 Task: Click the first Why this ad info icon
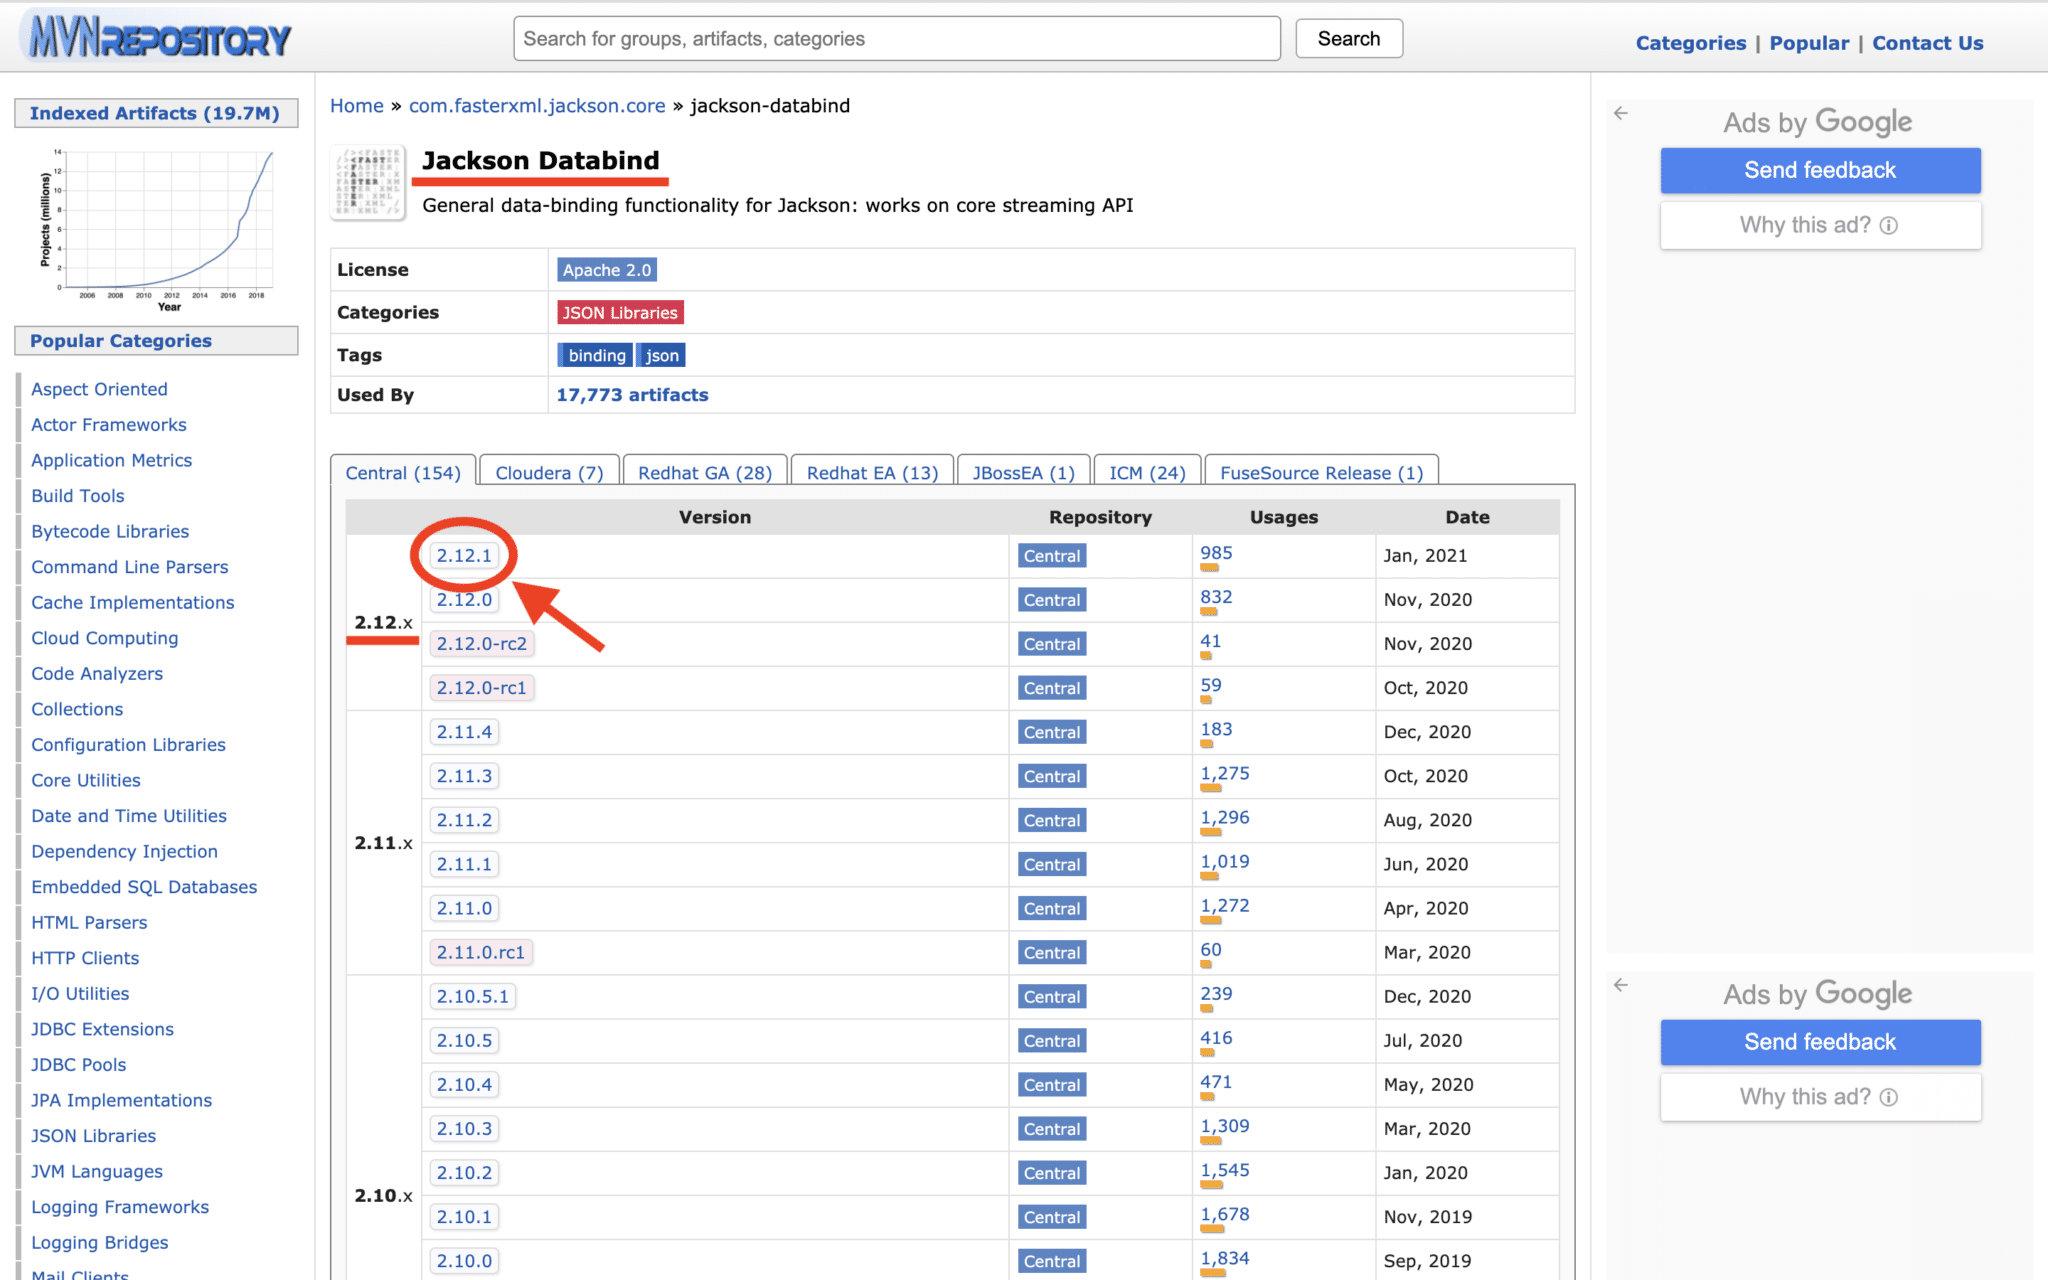[1888, 226]
